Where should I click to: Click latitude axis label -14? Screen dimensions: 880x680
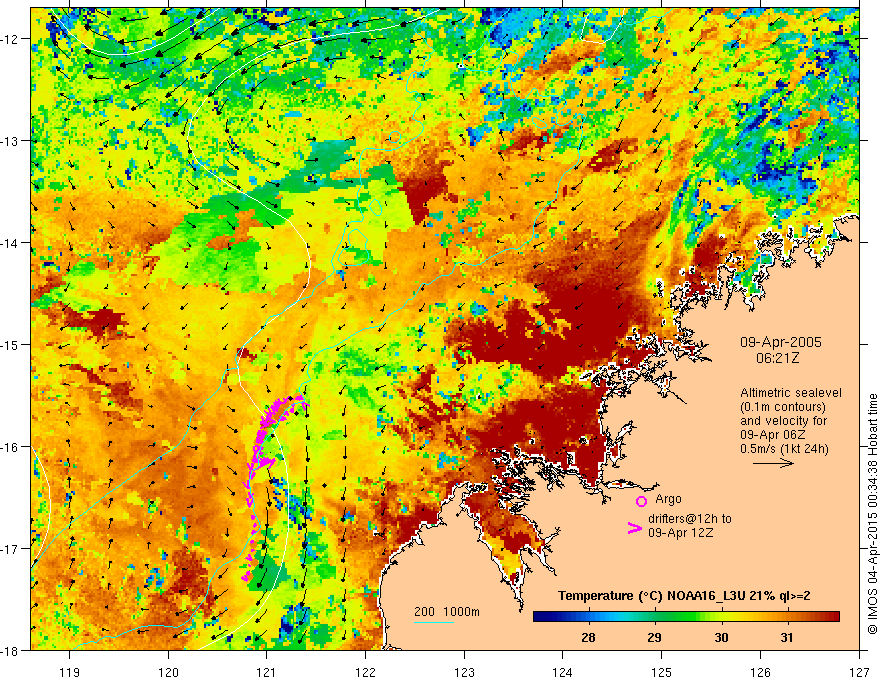[11, 243]
